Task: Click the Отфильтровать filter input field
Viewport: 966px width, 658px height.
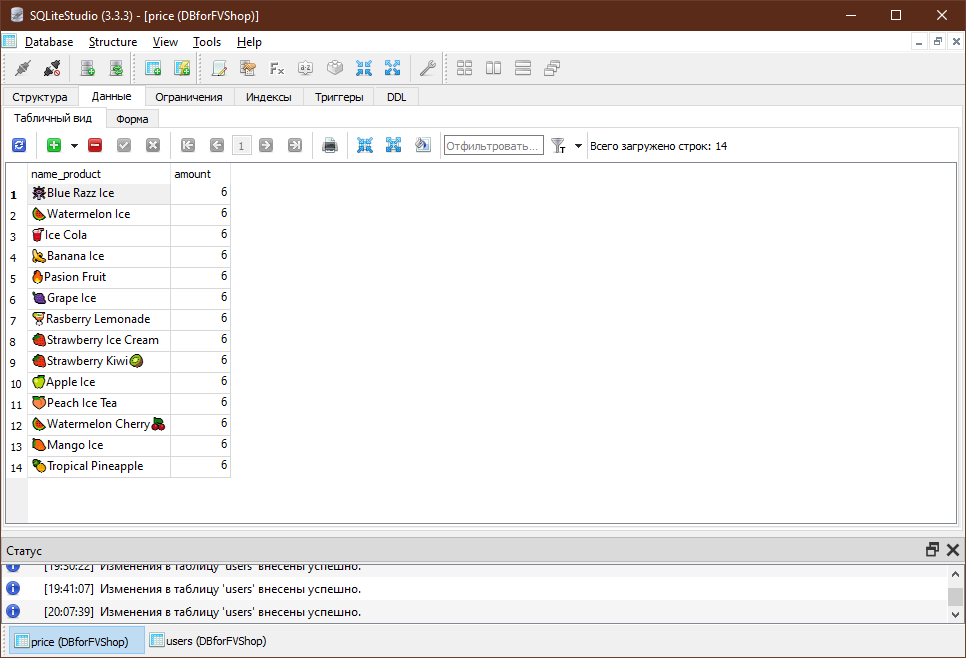Action: click(x=494, y=146)
